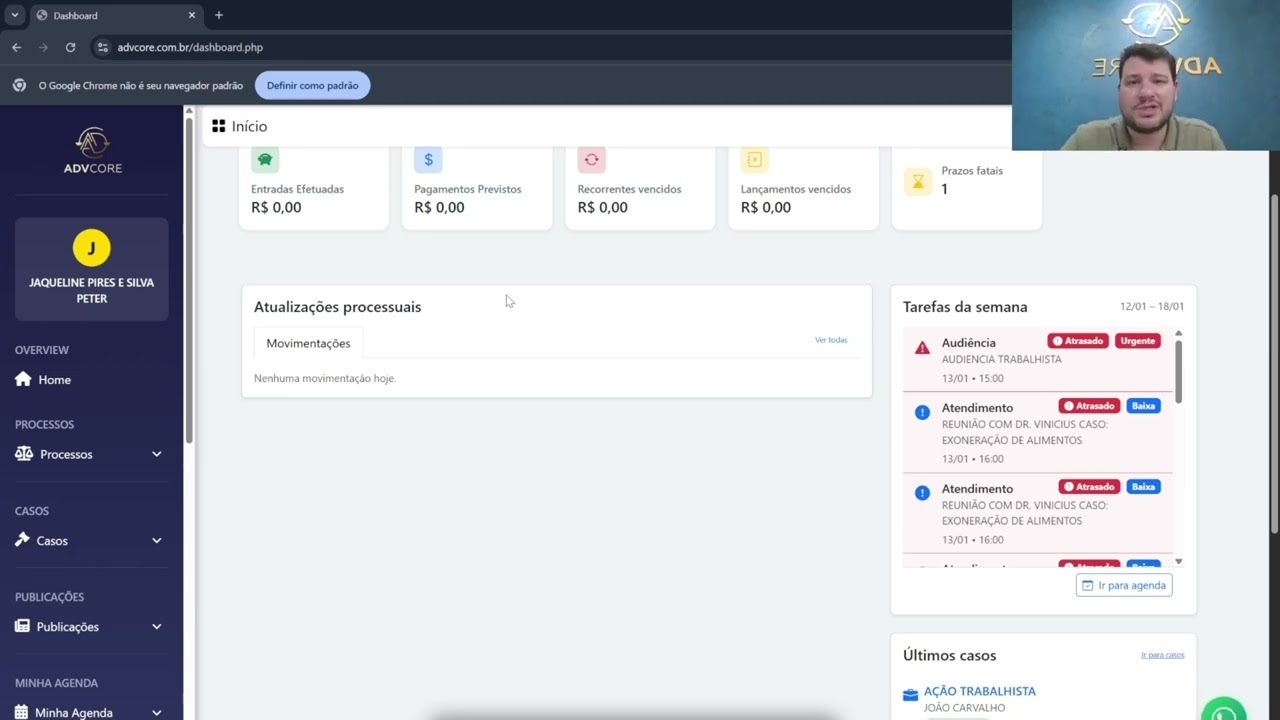1280x720 pixels.
Task: Open Home in the sidebar
Action: coord(91,379)
